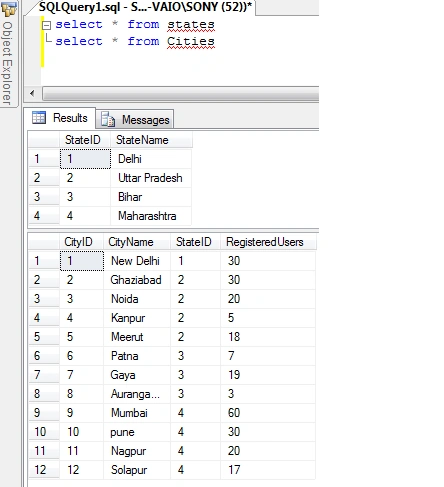Screen dimensions: 444x487
Task: Switch to the Results tab
Action: click(x=60, y=118)
